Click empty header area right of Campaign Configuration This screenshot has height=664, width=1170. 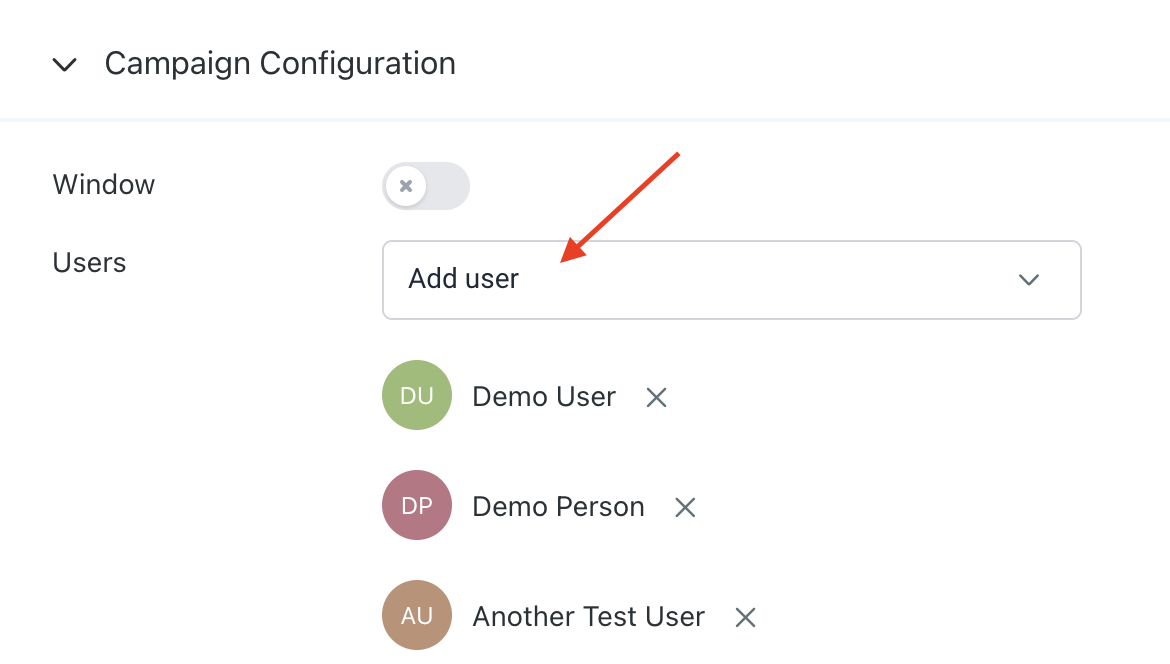pos(800,64)
